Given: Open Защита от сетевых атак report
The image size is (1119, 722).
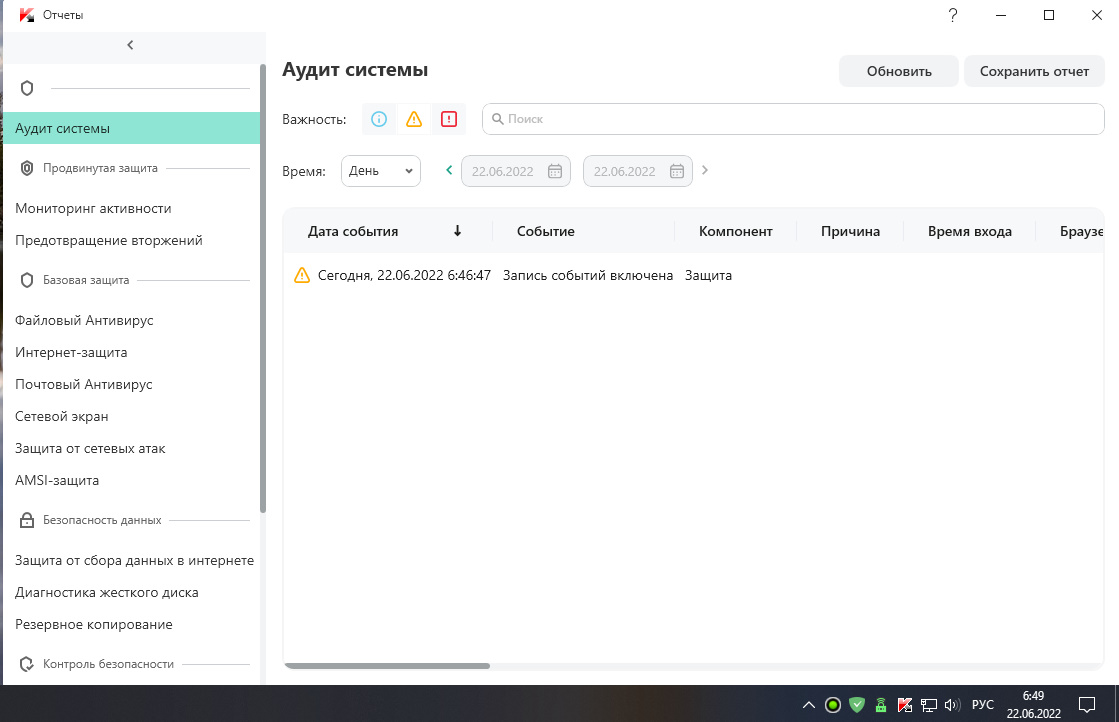Looking at the screenshot, I should pyautogui.click(x=91, y=449).
